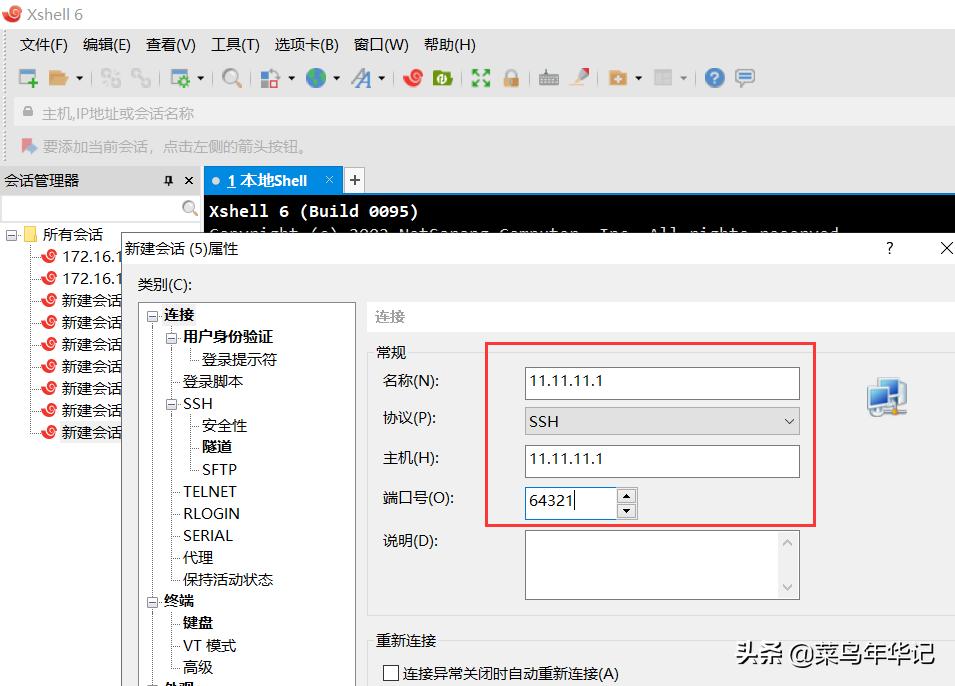Click the network computers icon in dialog
Viewport: 955px width, 686px height.
pos(887,397)
